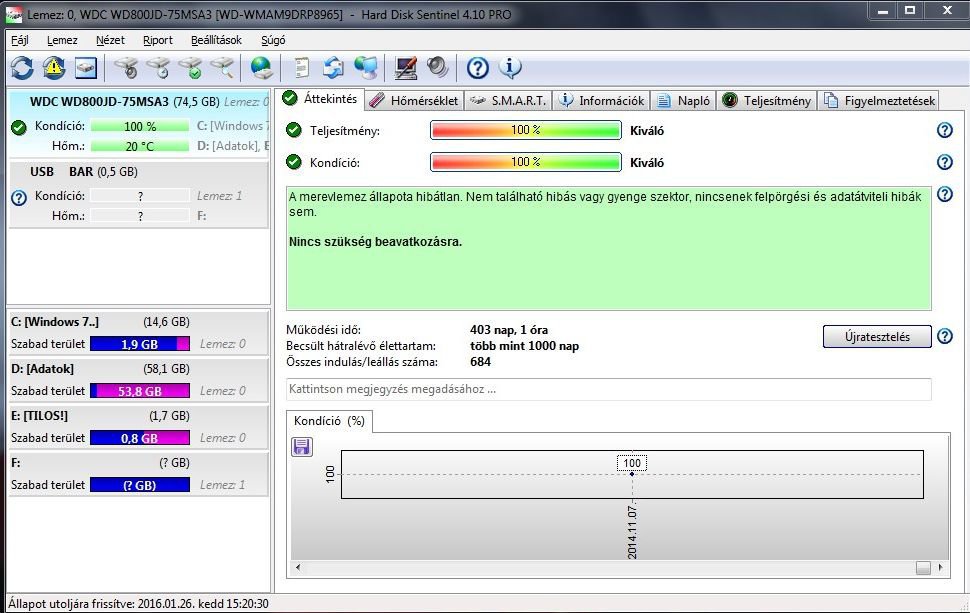The image size is (970, 613).
Task: Click the globe with monitor network icon
Action: pos(366,67)
